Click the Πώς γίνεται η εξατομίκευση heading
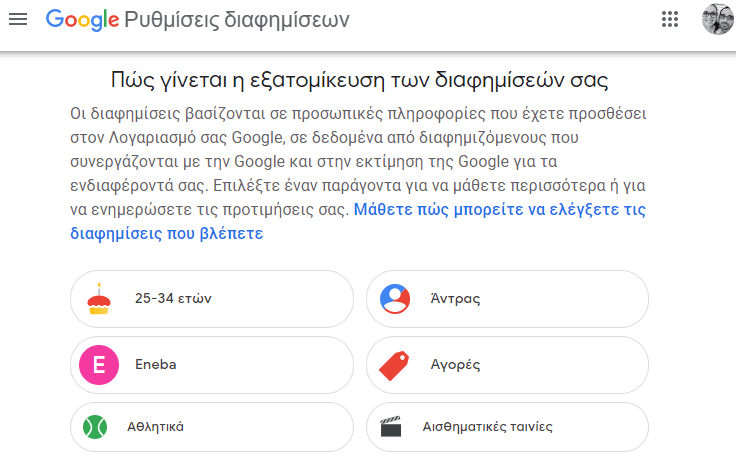The image size is (736, 456). (x=360, y=80)
